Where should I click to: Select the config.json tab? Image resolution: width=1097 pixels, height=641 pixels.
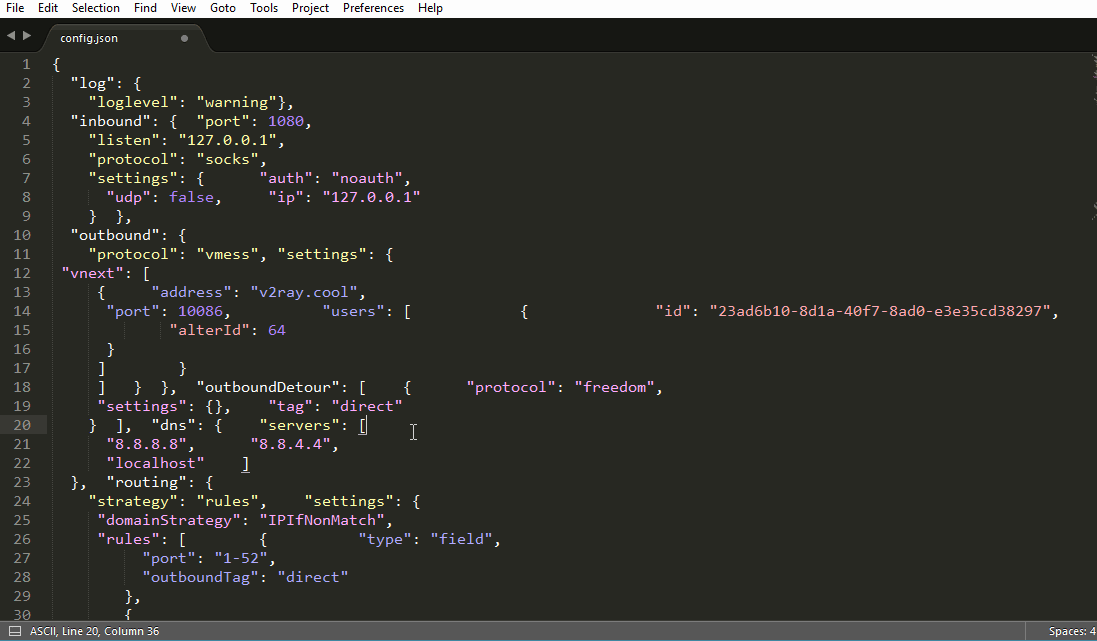[89, 39]
